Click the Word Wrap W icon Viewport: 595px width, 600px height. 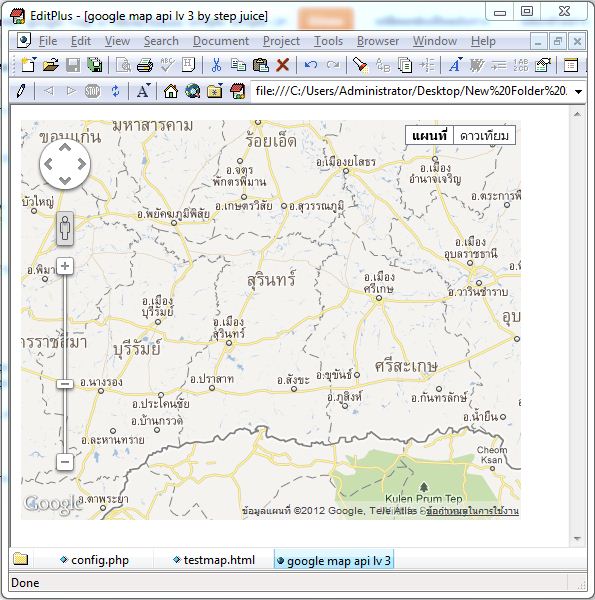[x=477, y=65]
